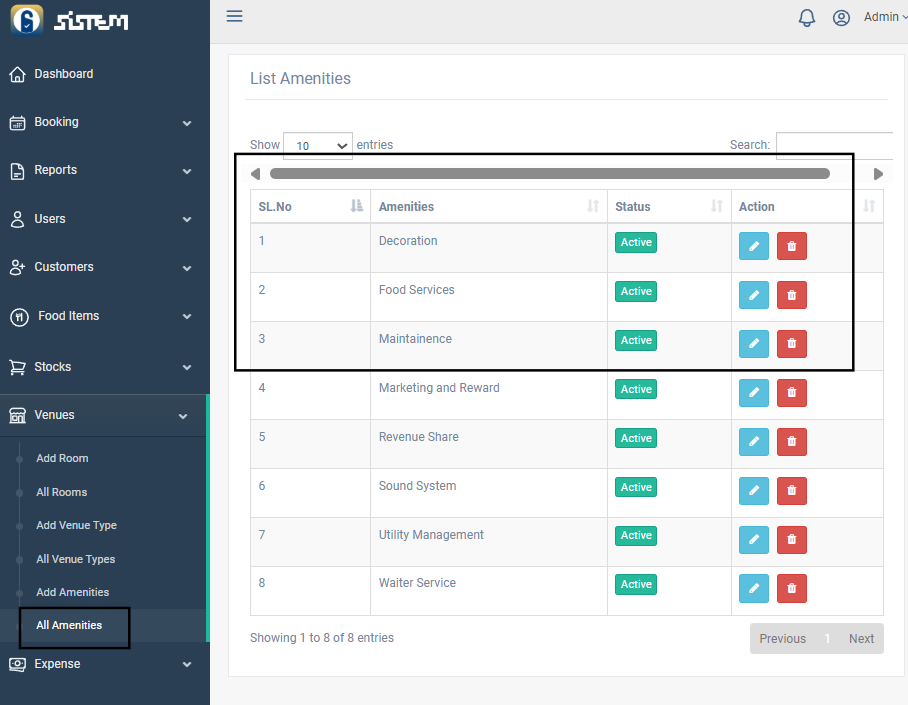The width and height of the screenshot is (908, 705).
Task: Open Add Venue Type submenu item
Action: coord(76,525)
